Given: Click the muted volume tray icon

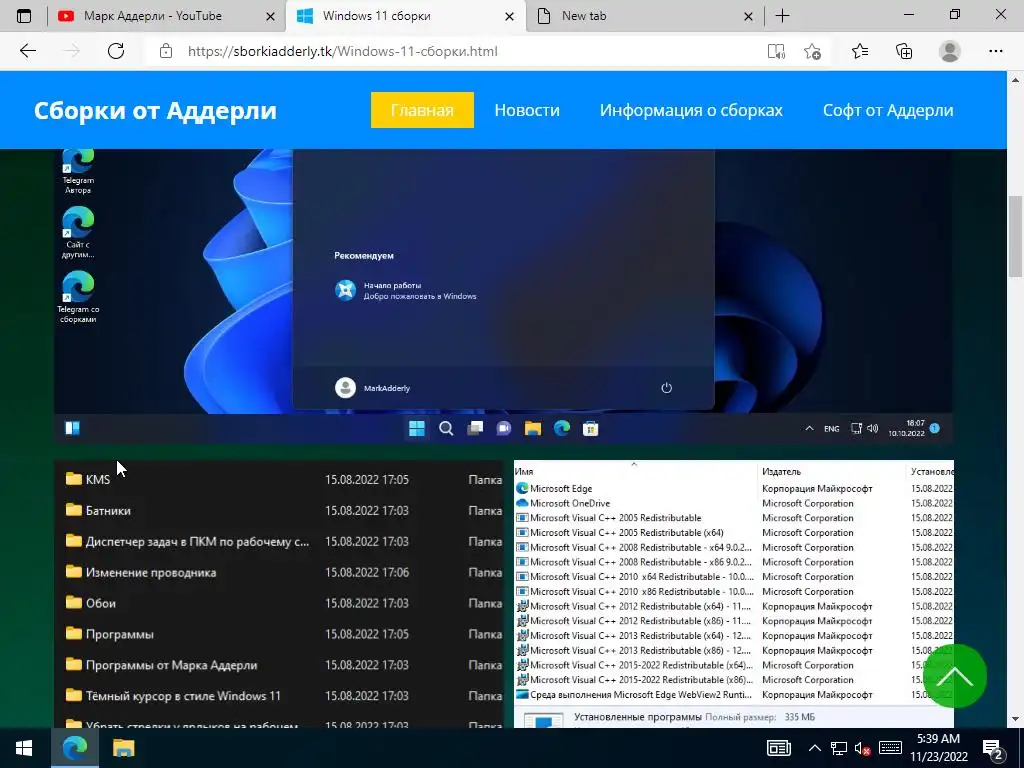Looking at the screenshot, I should point(863,748).
